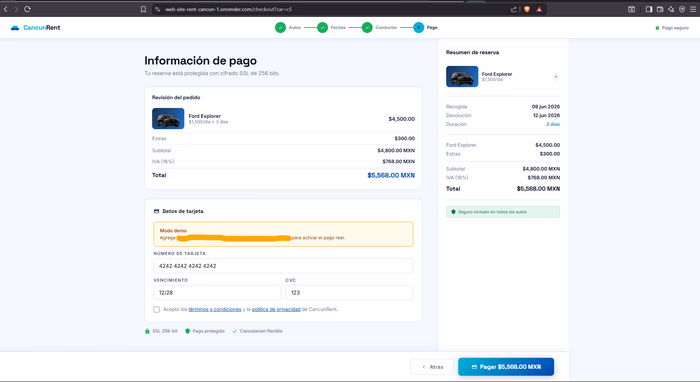Screen dimensions: 700x382
Task: Open the política de privacidad link
Action: (276, 309)
